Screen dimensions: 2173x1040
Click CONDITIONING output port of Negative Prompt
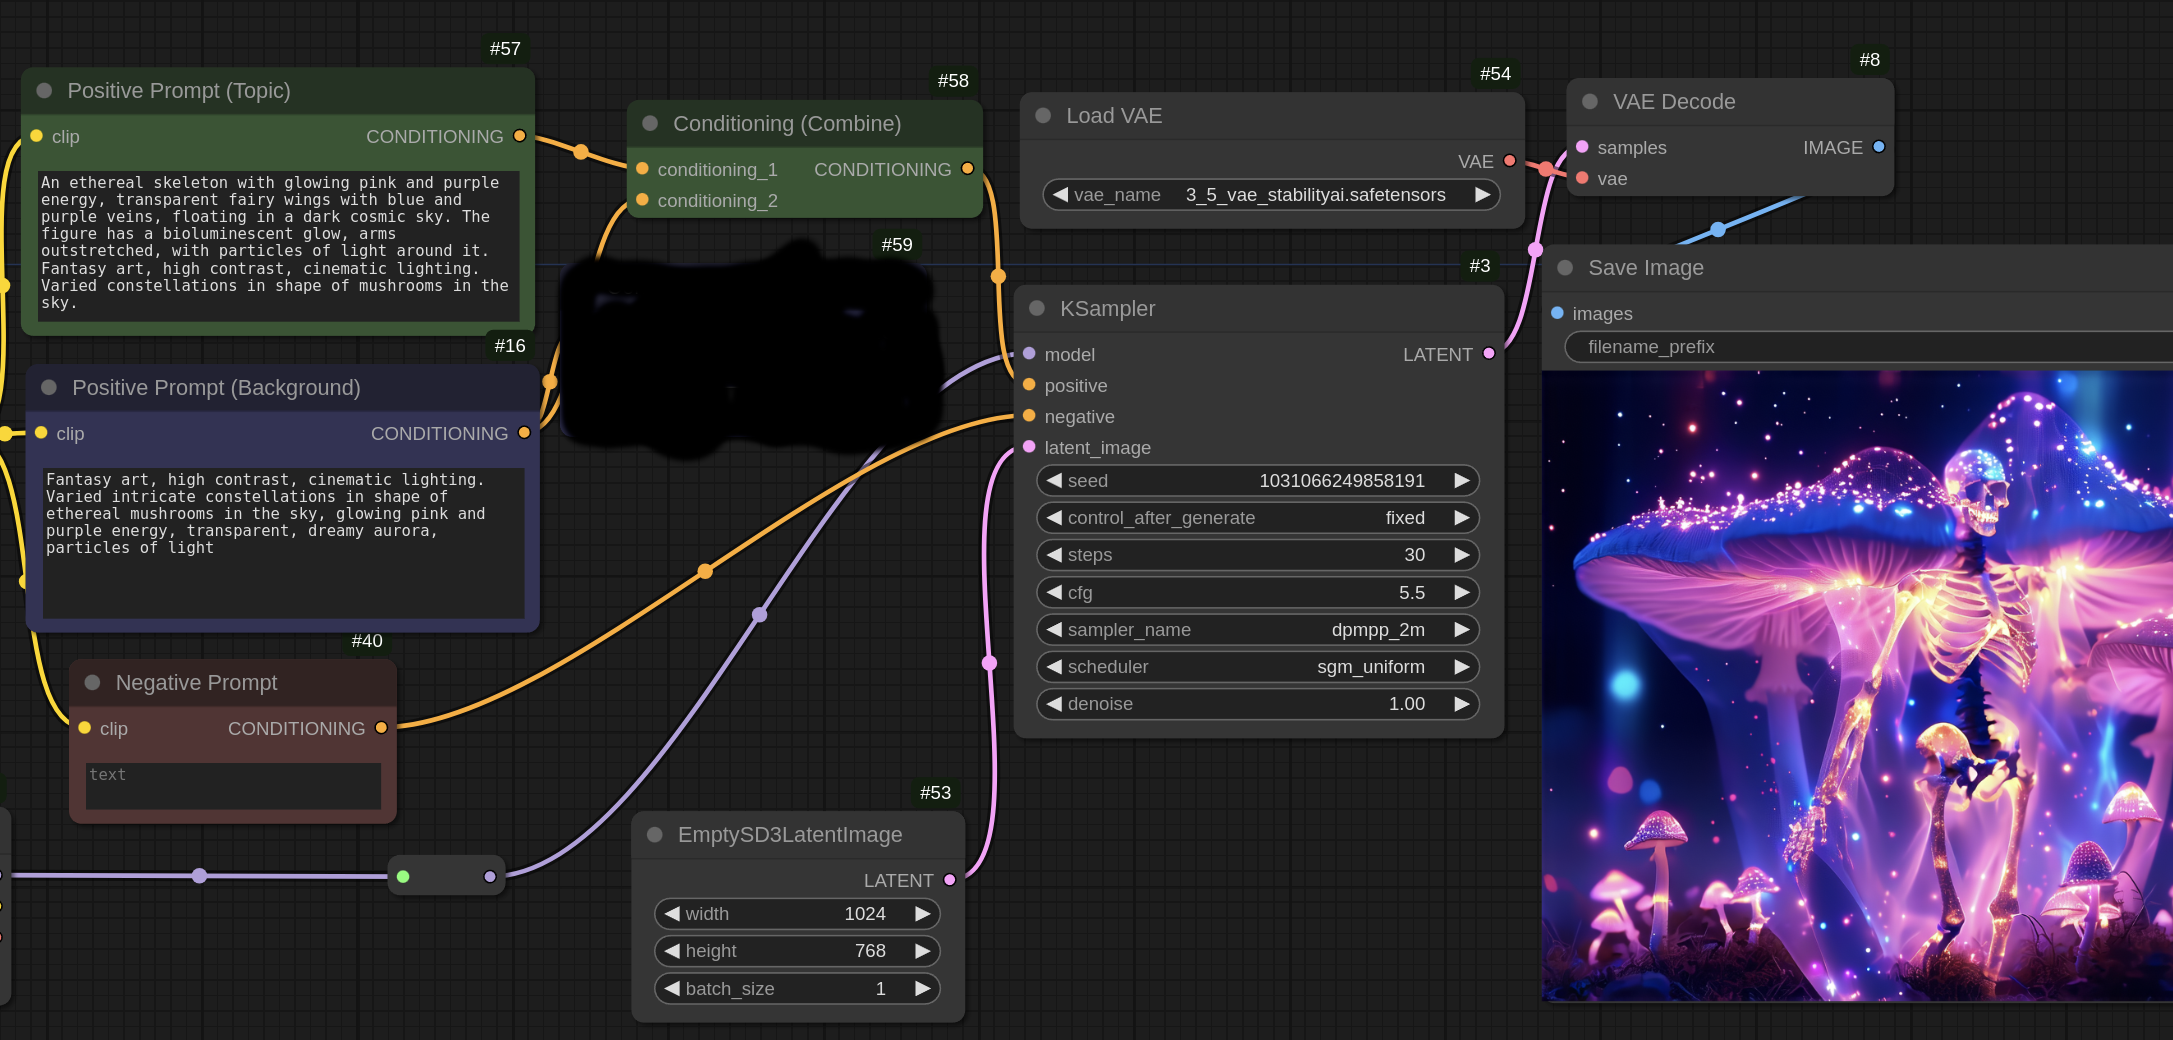coord(381,728)
